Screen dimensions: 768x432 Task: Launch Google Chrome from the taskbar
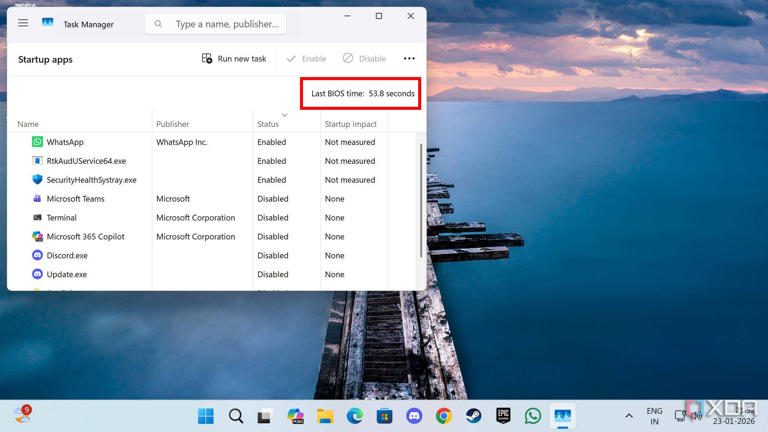click(443, 416)
